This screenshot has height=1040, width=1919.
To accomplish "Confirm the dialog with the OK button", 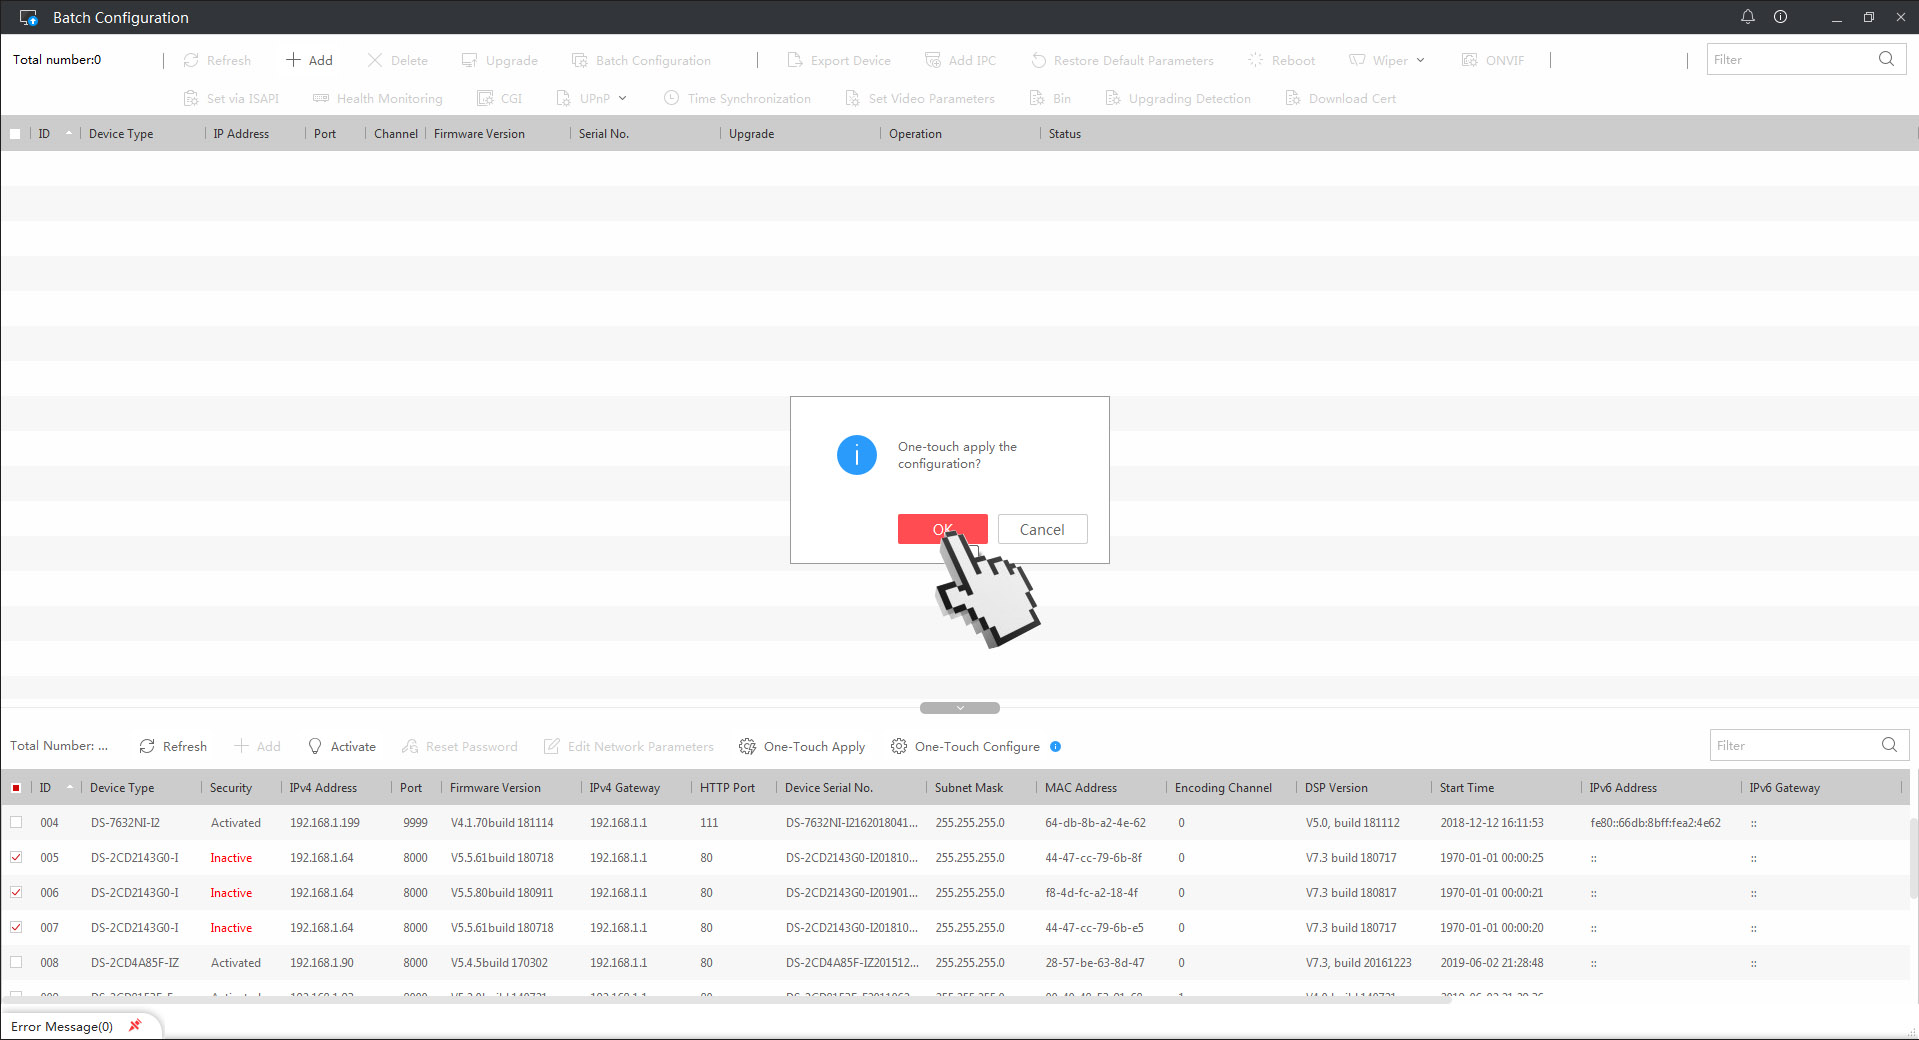I will pyautogui.click(x=942, y=529).
